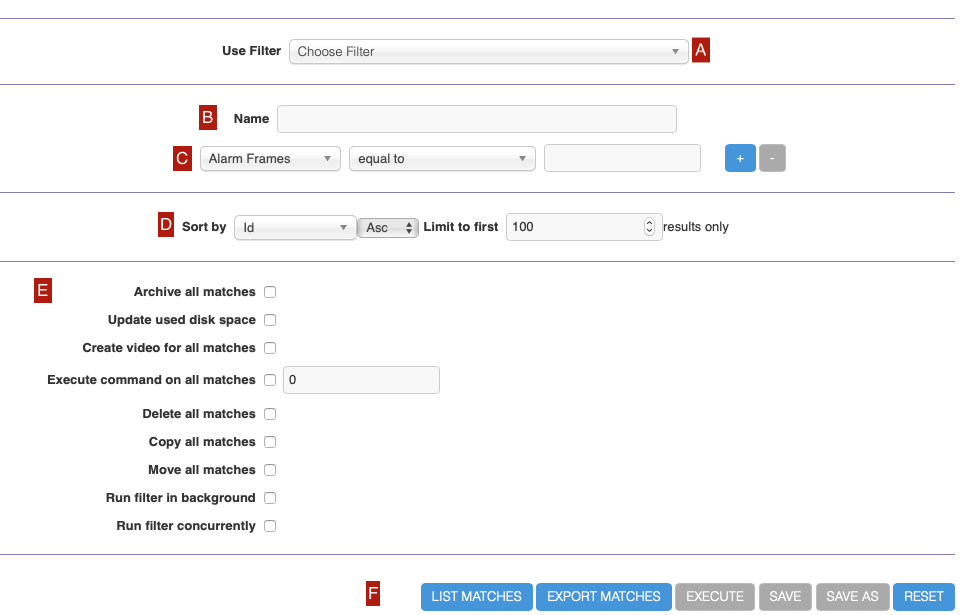
Task: Click the stepper arrows on results limit
Action: tap(649, 226)
